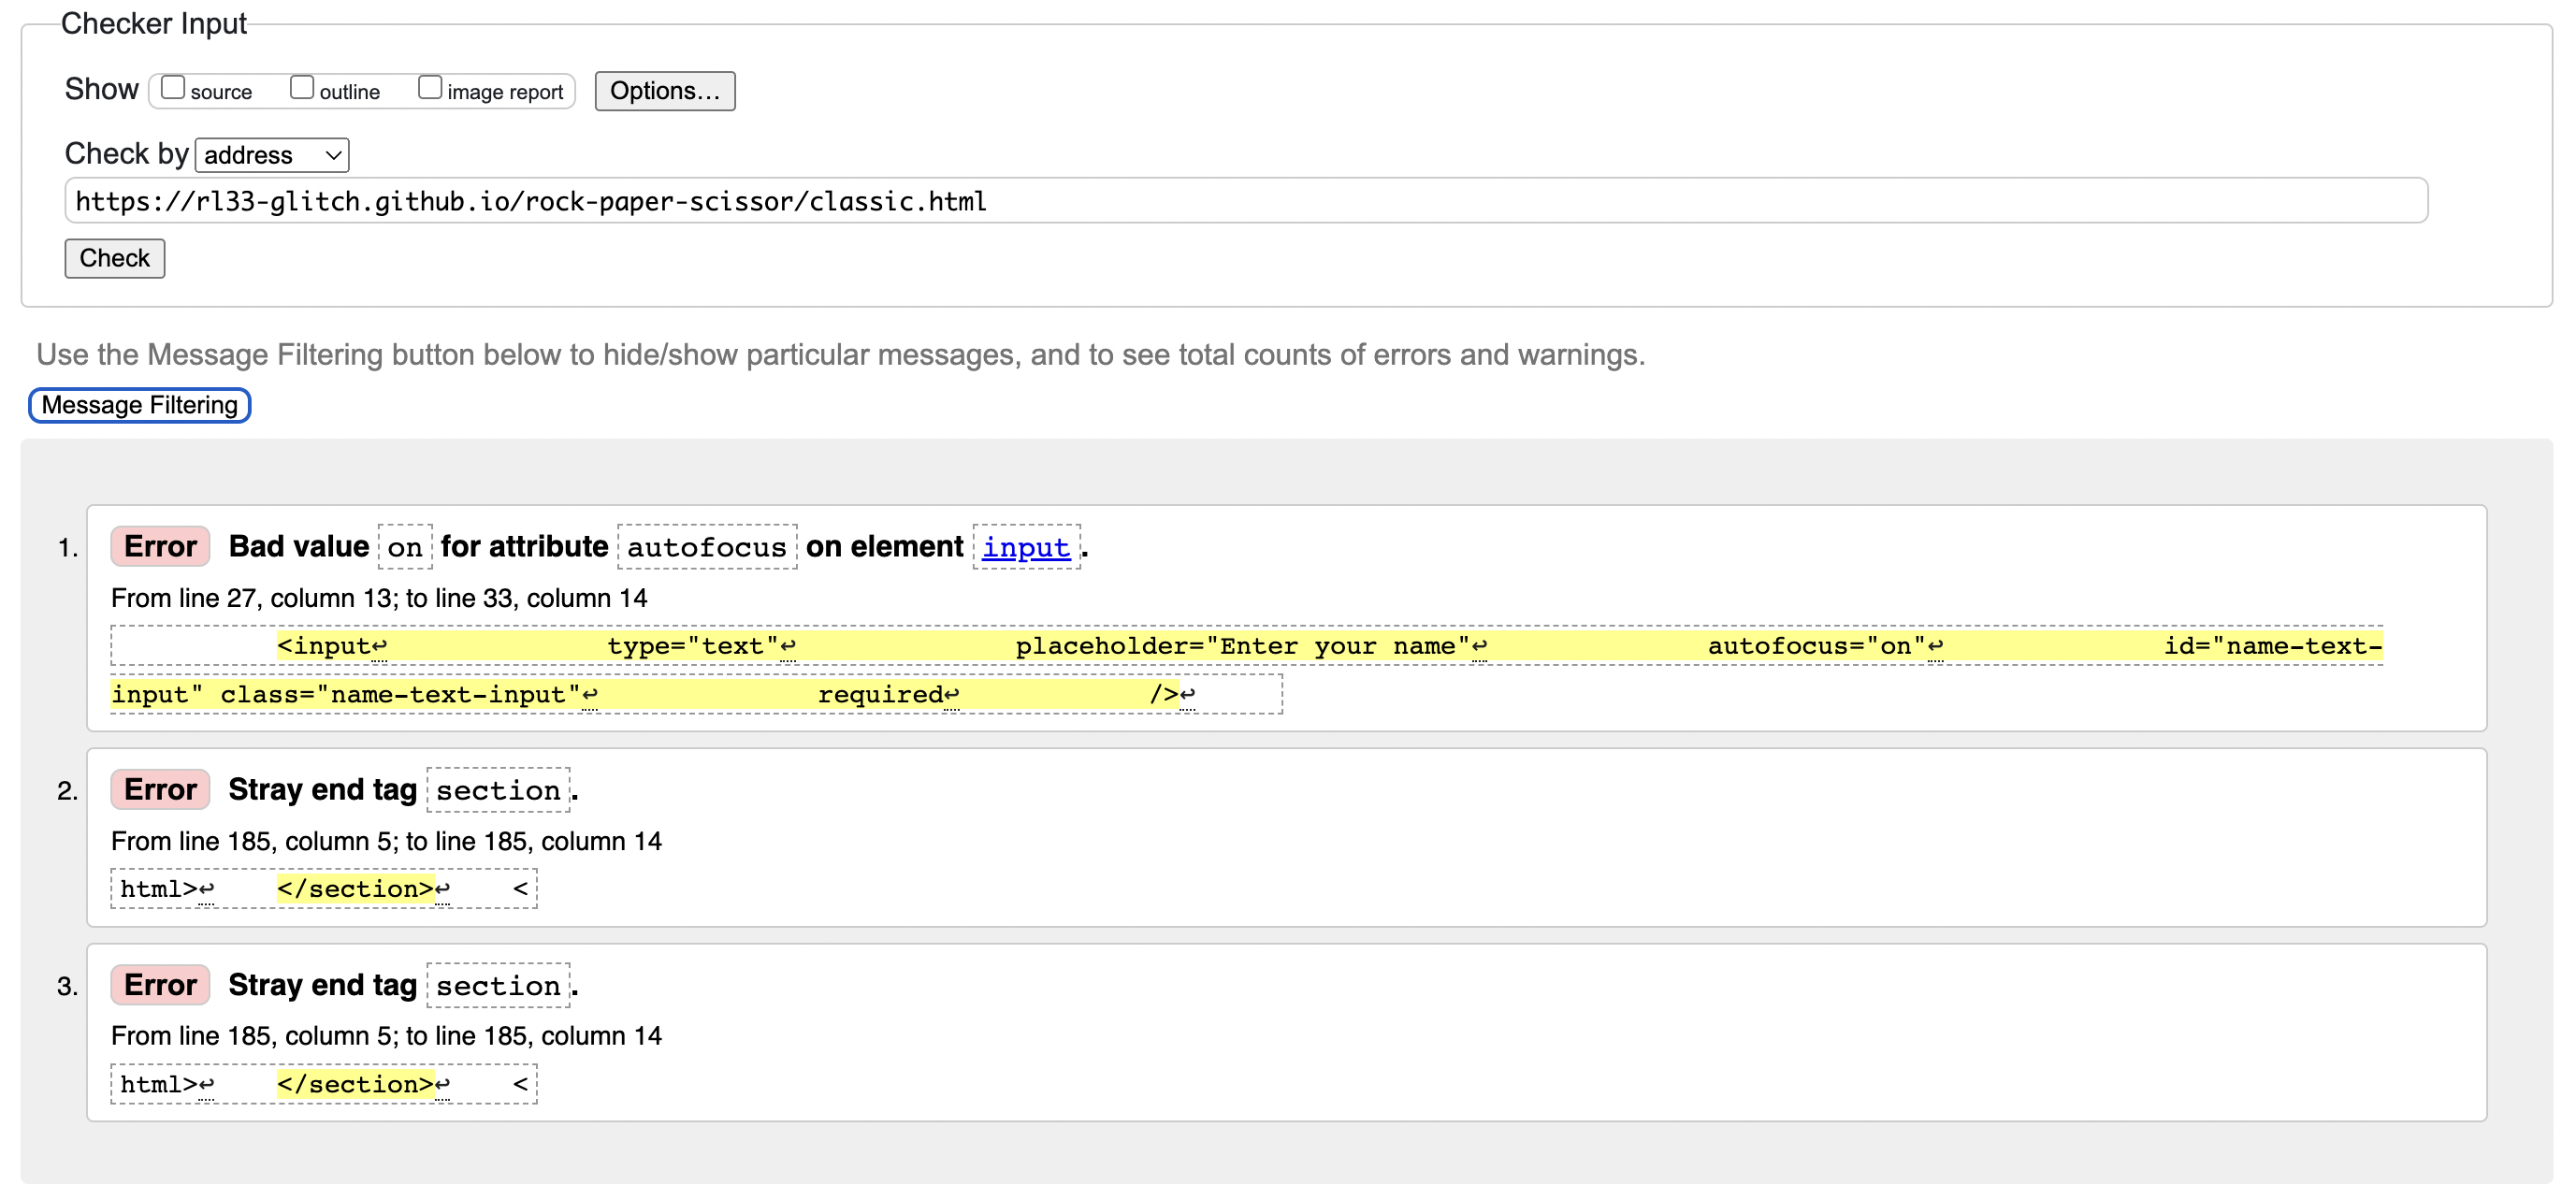
Task: Enable the "image report" checkbox
Action: tap(430, 86)
